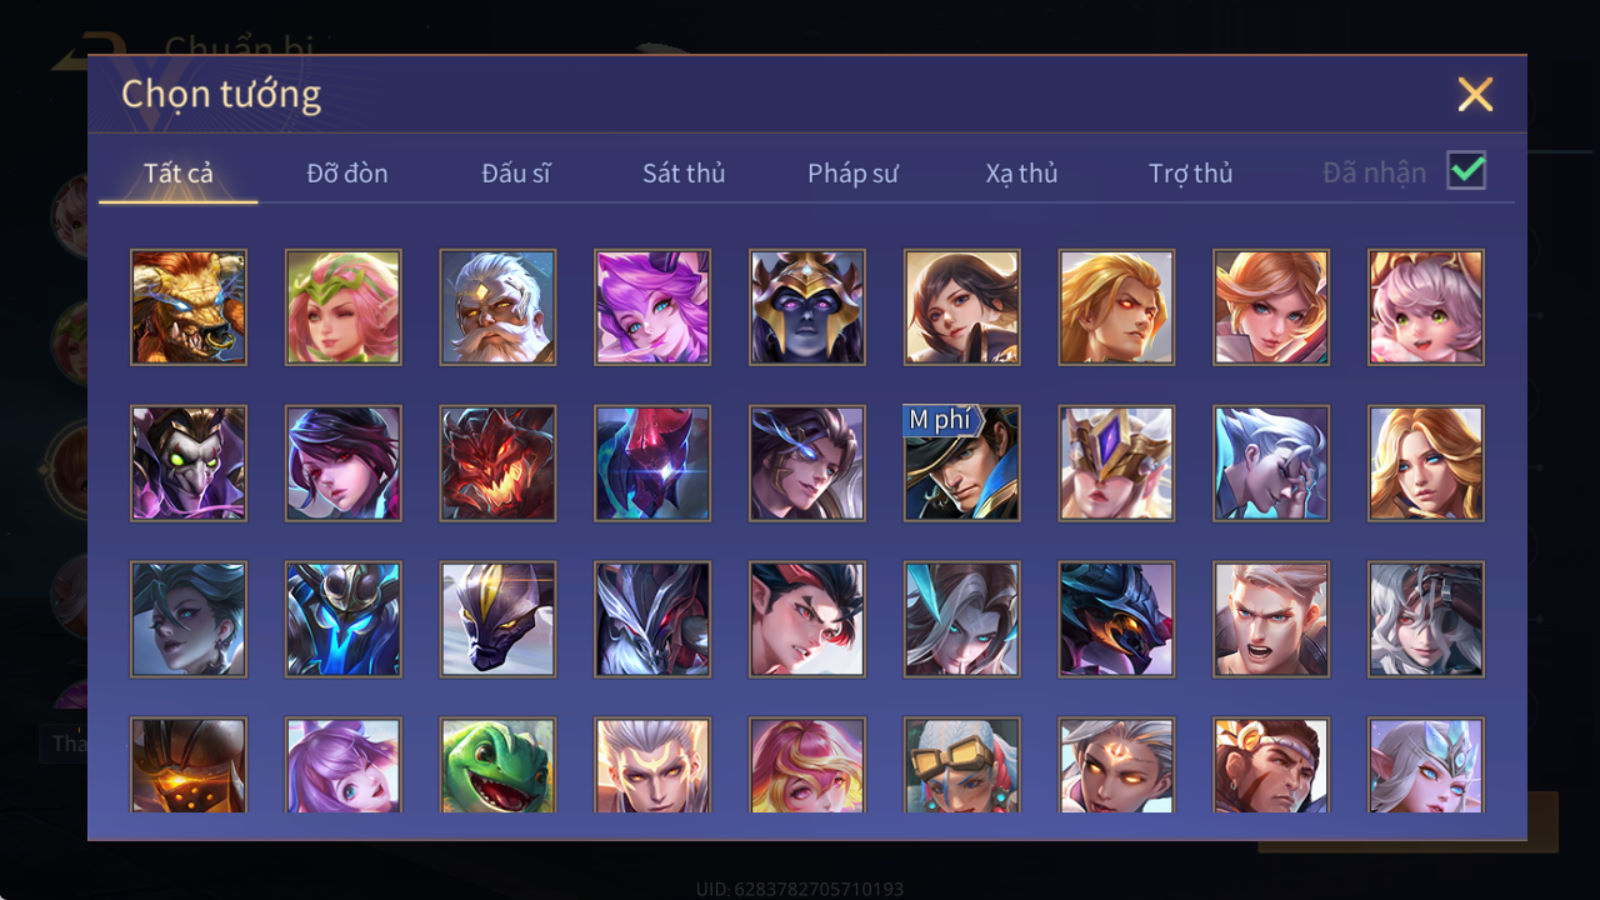This screenshot has height=900, width=1600.
Task: Toggle the Đã nhận checkbox
Action: pos(1467,171)
